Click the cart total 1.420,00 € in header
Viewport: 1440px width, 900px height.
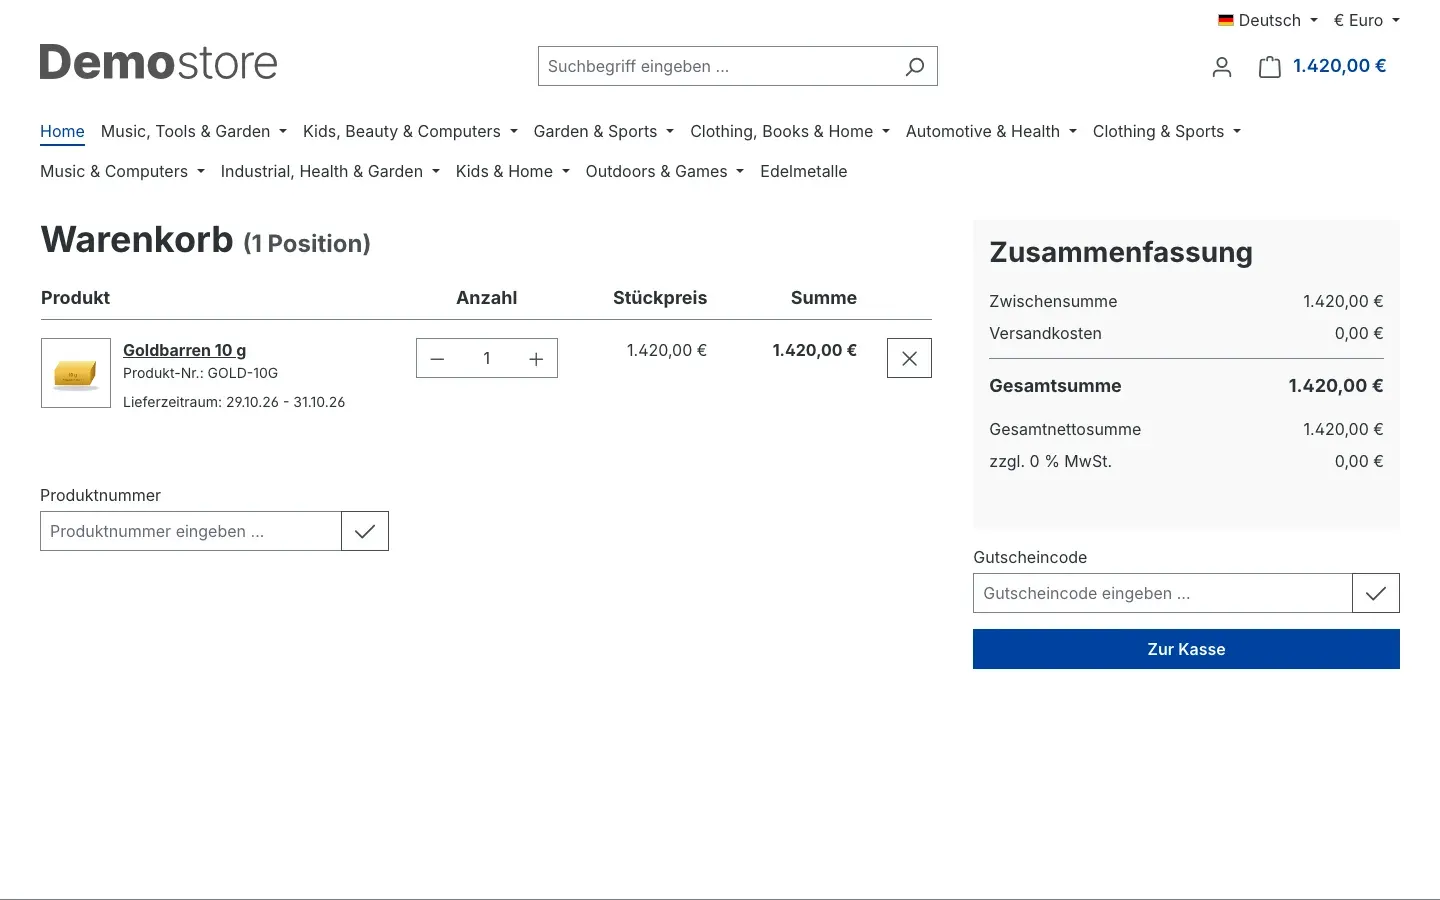click(x=1339, y=66)
